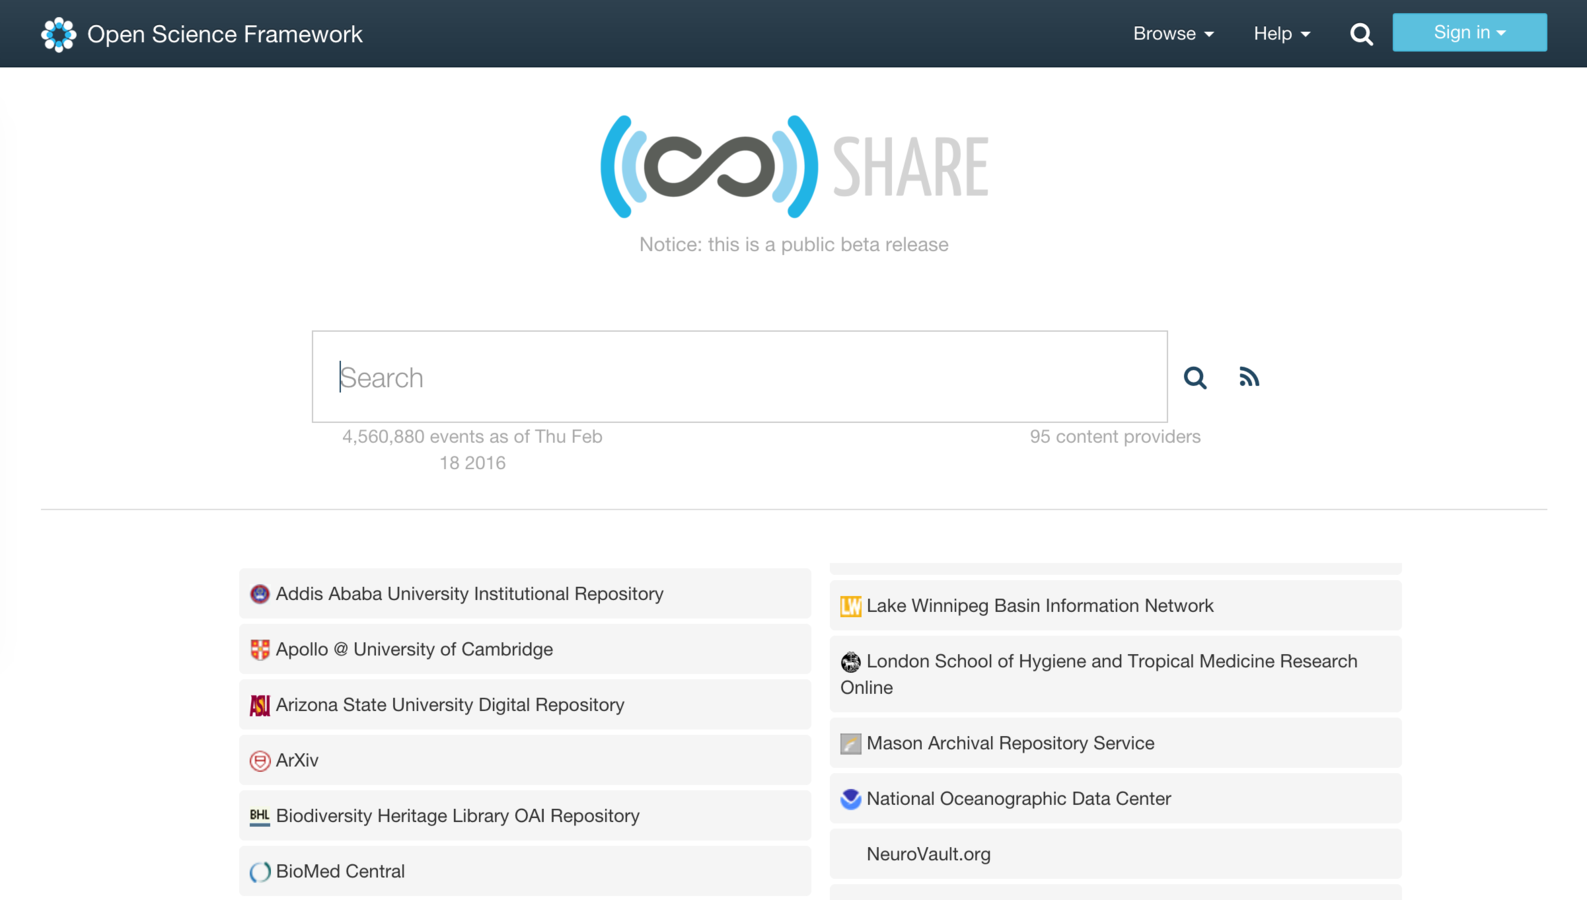The height and width of the screenshot is (900, 1587).
Task: Click the Mason Archival Repository icon
Action: pos(851,744)
